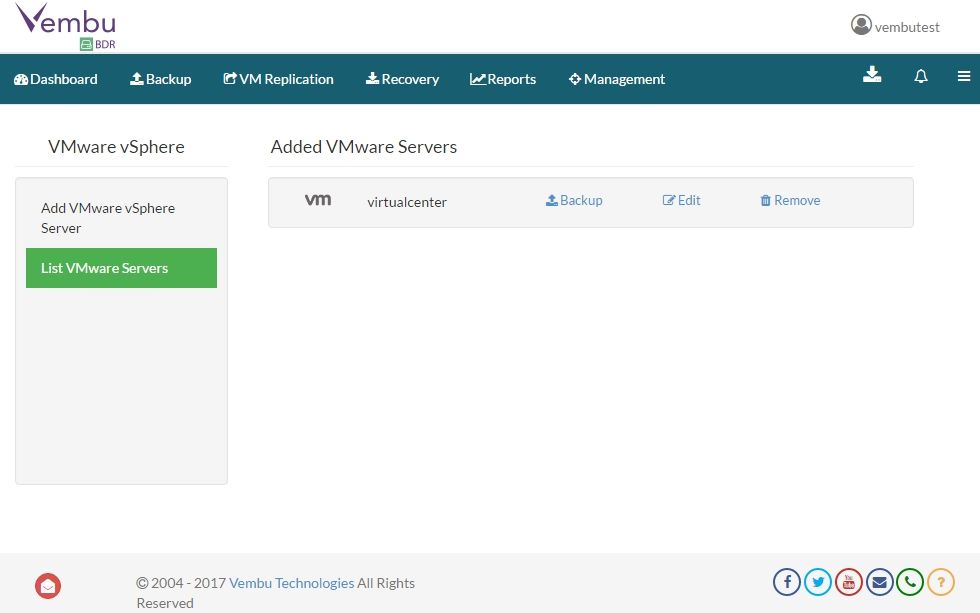Open the Recovery menu
The image size is (980, 613).
point(402,79)
